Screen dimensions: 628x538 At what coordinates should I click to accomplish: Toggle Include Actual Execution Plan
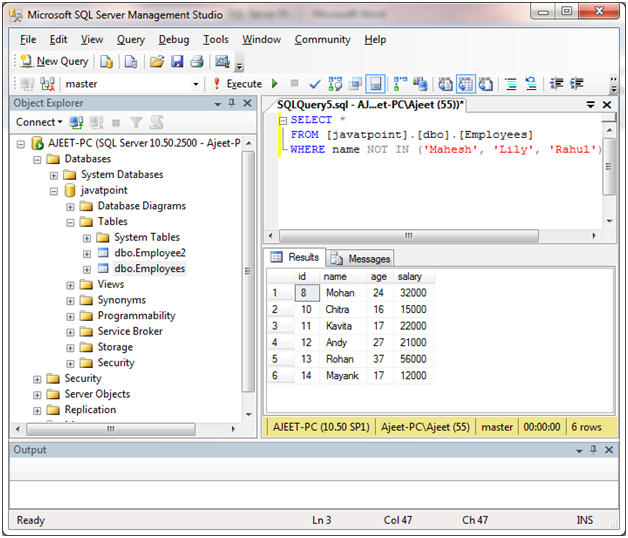pyautogui.click(x=400, y=84)
